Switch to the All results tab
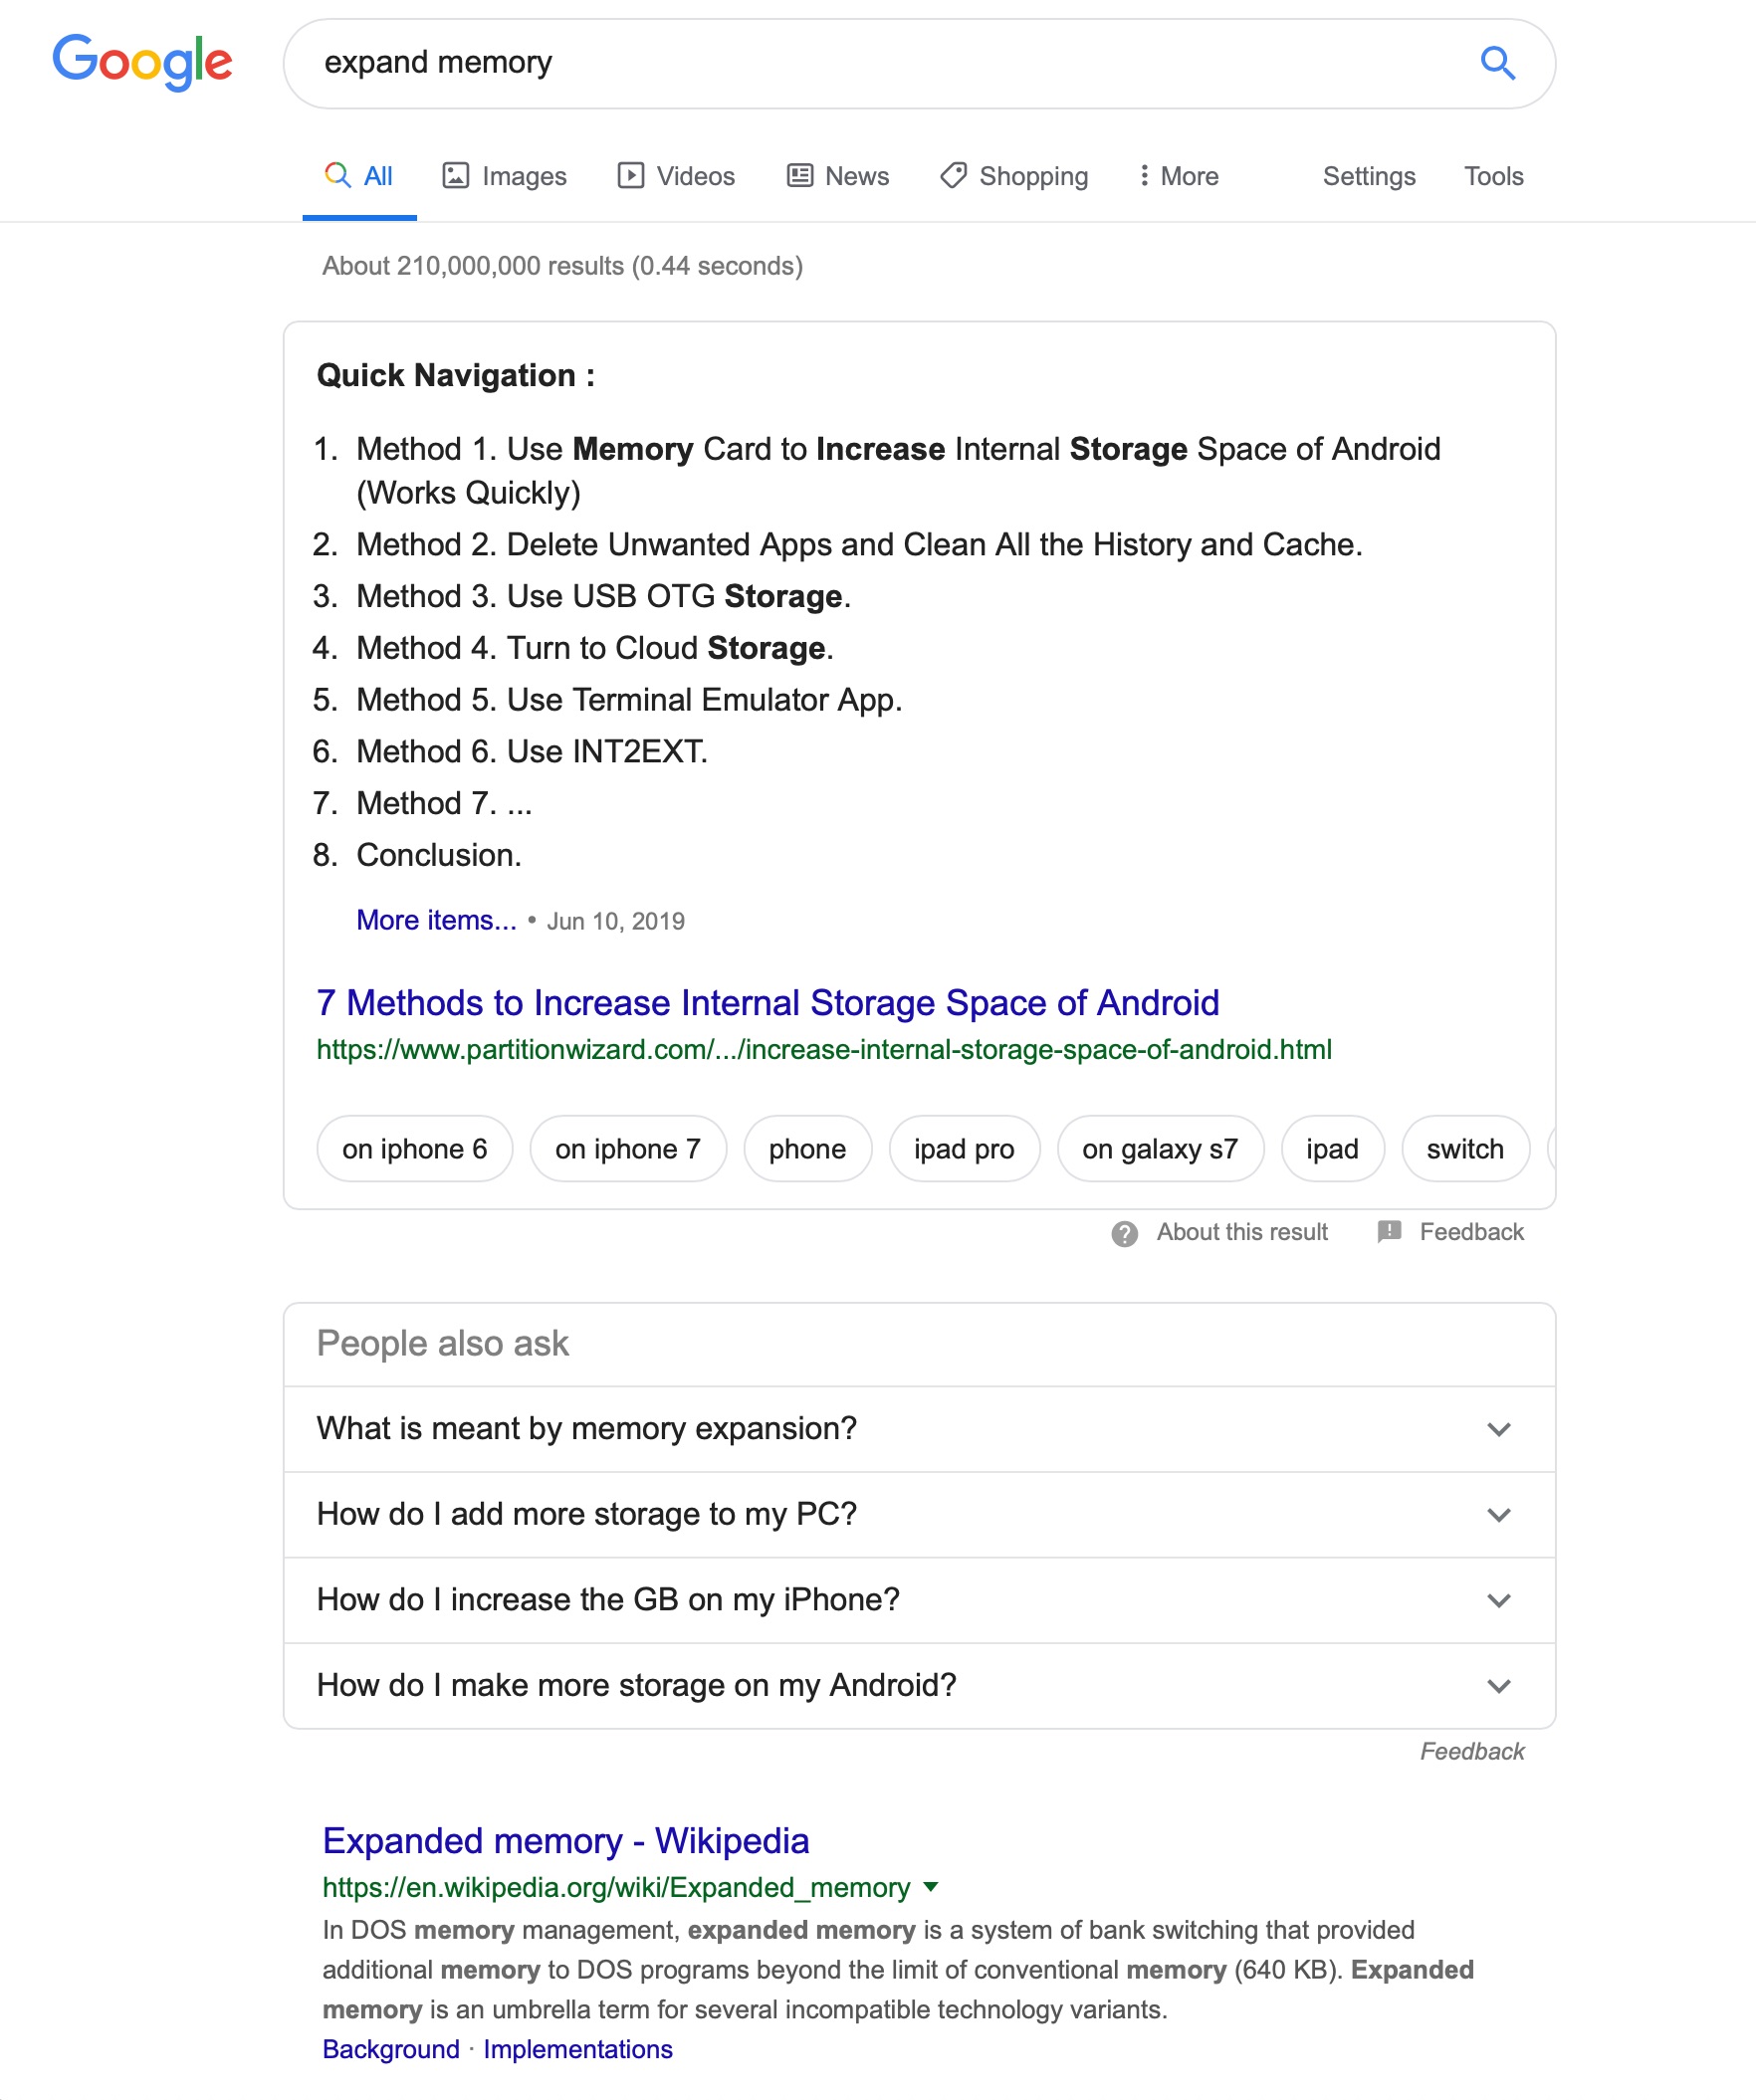Viewport: 1756px width, 2100px height. tap(359, 176)
